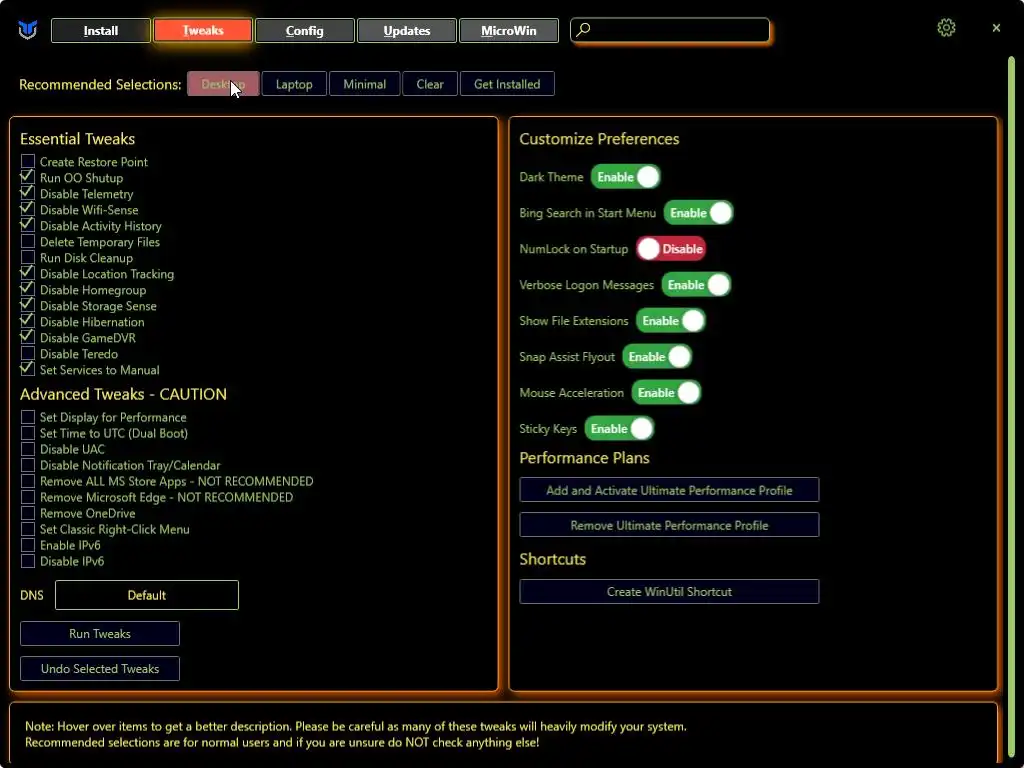Click Create WinUtil Shortcut
1024x768 pixels.
point(669,592)
